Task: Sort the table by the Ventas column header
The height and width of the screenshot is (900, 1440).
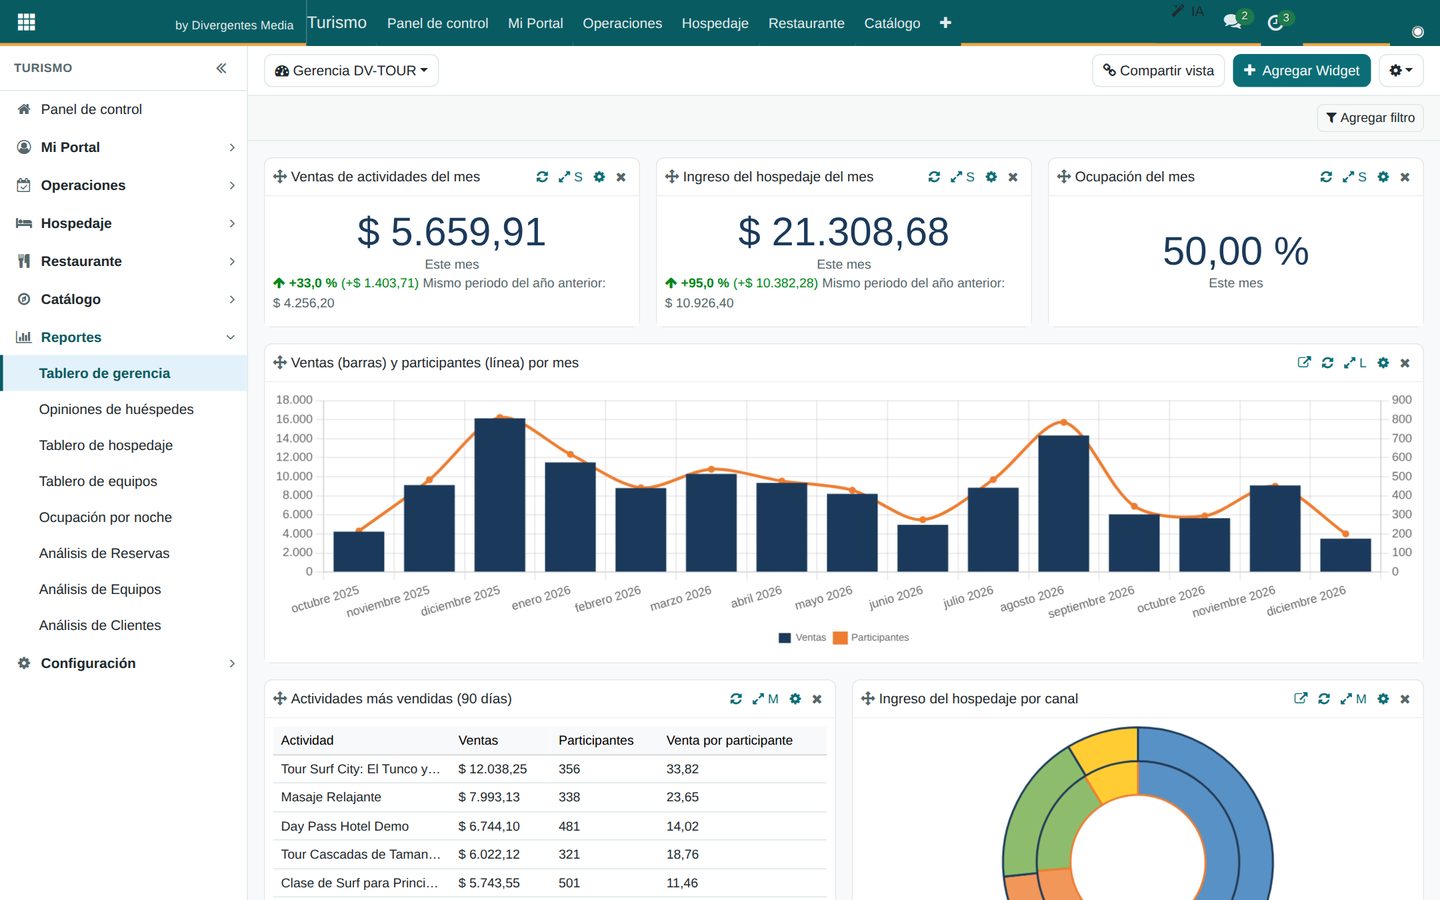Action: pyautogui.click(x=478, y=741)
